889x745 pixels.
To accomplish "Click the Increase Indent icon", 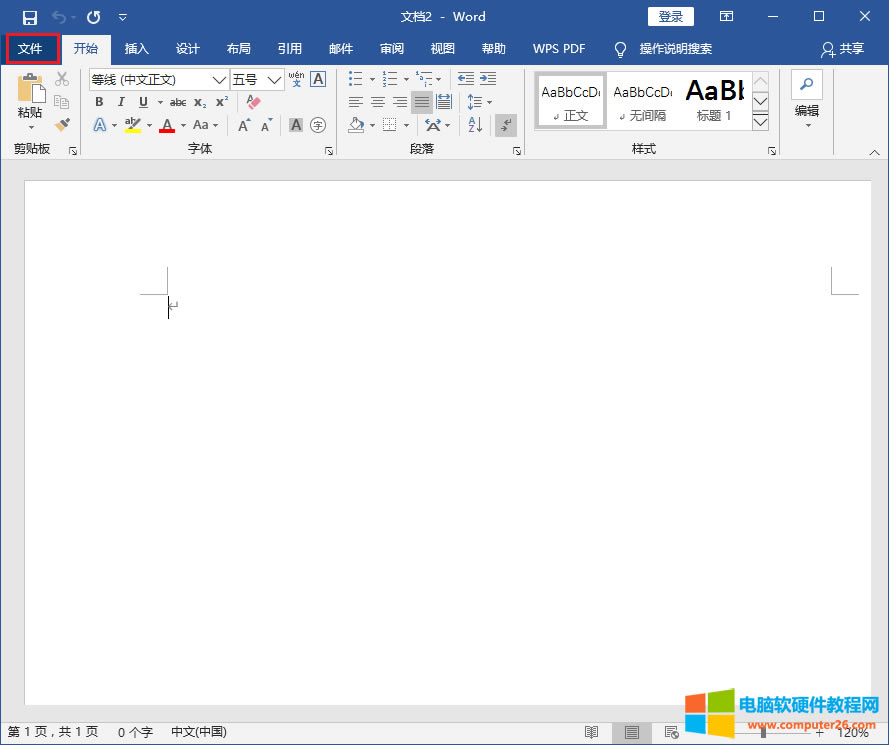I will [487, 79].
